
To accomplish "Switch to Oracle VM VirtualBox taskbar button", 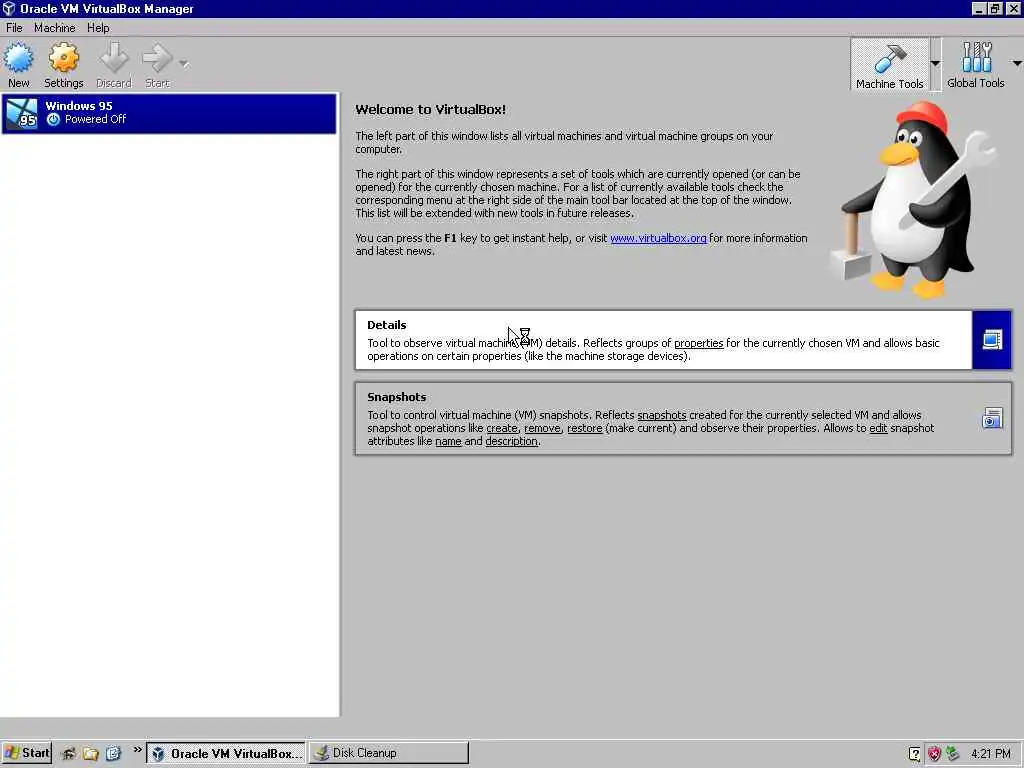I will pyautogui.click(x=226, y=753).
